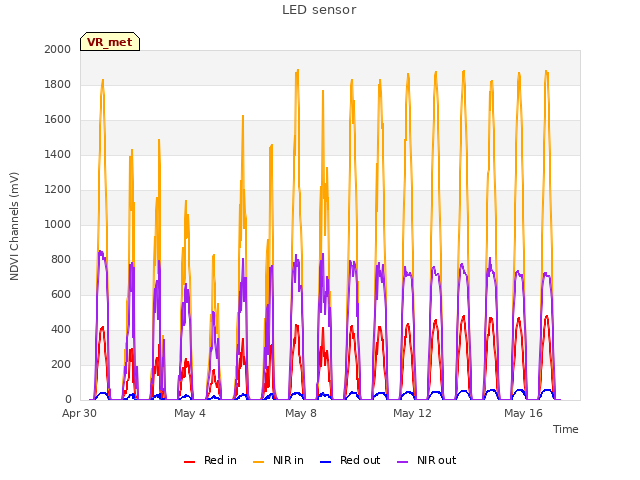Toggle the Red out legend entry

pos(350,460)
